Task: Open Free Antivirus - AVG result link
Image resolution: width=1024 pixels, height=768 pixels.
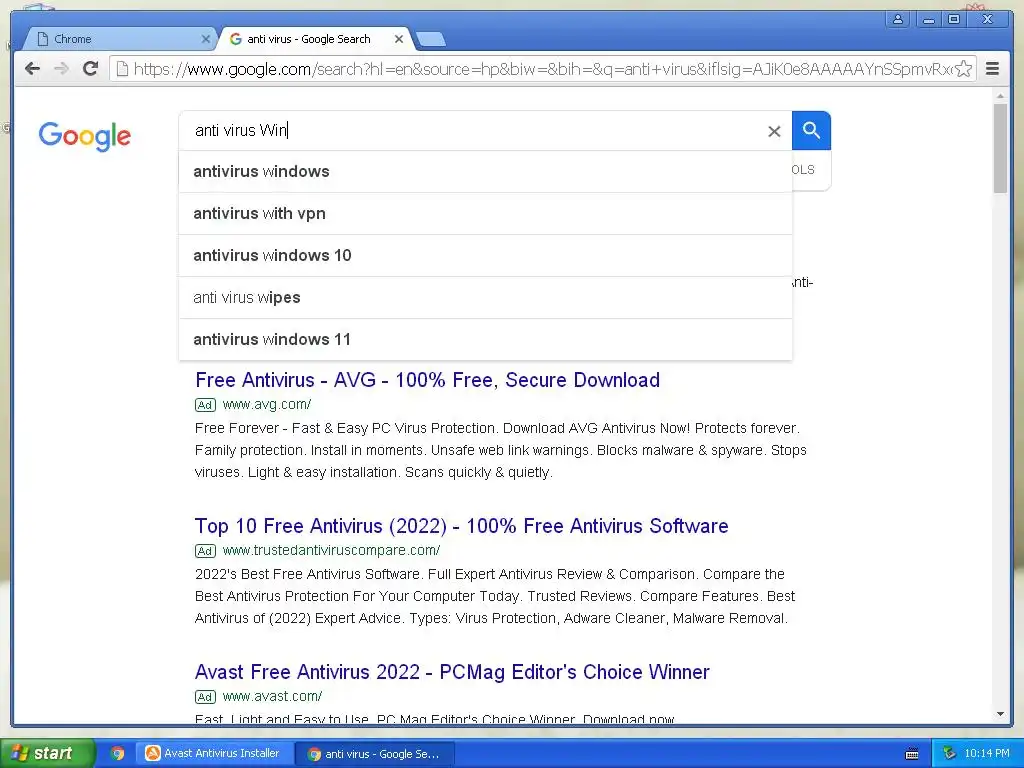Action: (427, 379)
